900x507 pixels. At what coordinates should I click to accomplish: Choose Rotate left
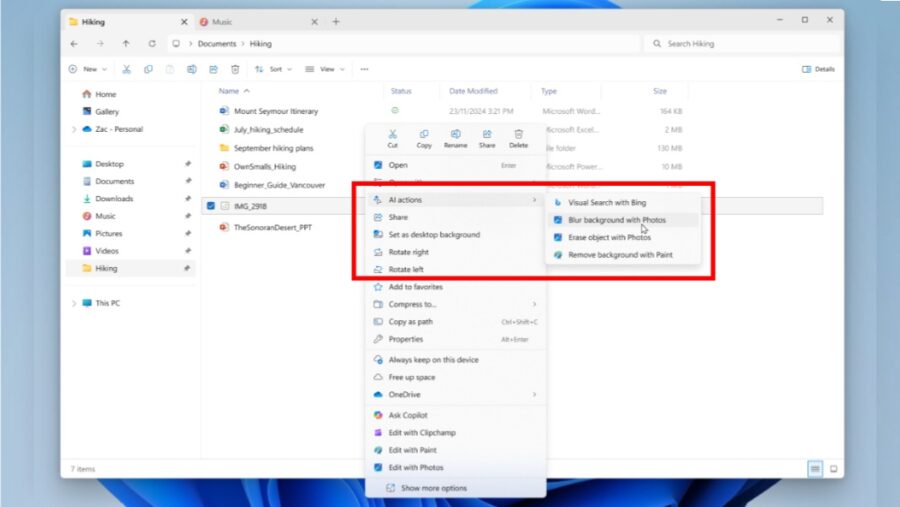pos(456,269)
